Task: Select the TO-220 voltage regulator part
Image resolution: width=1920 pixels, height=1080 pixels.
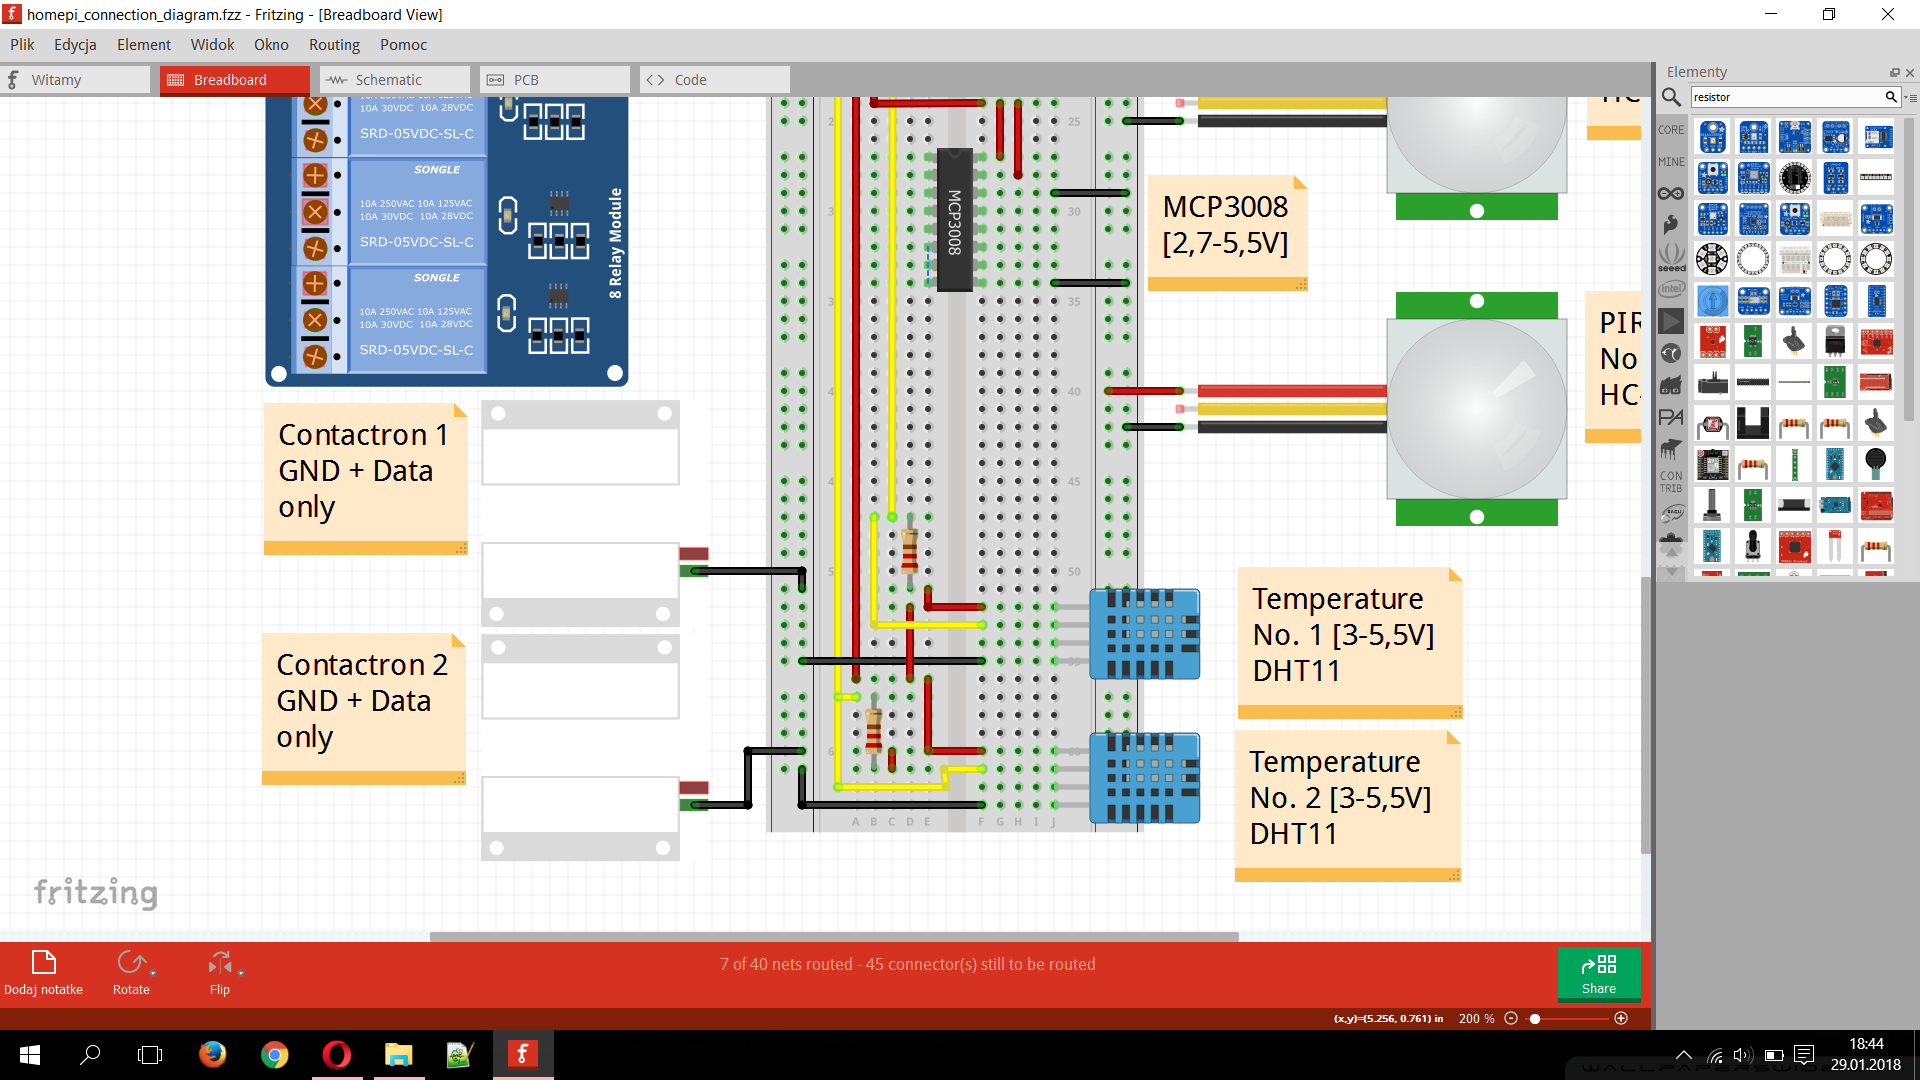Action: pos(1835,342)
